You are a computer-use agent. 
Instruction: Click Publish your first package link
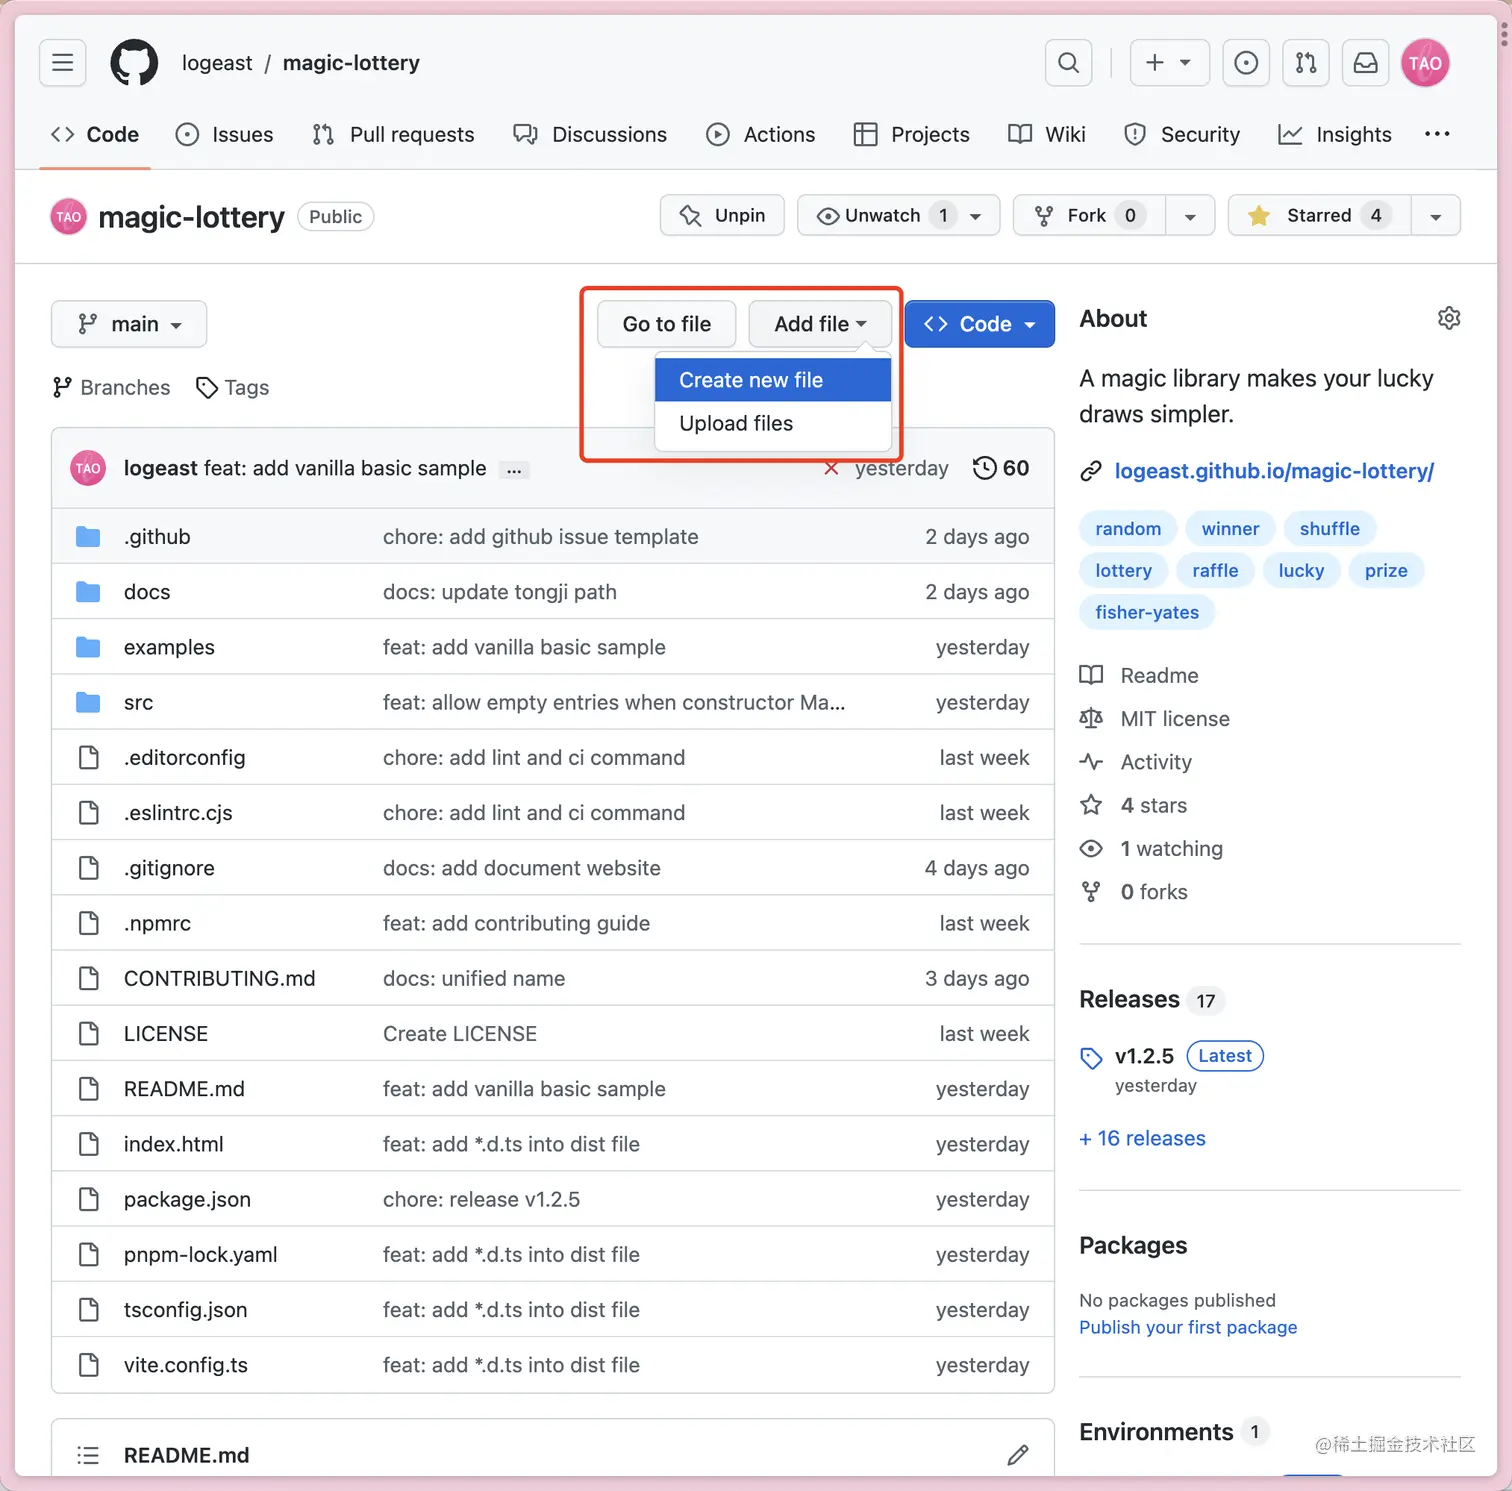(x=1188, y=1327)
